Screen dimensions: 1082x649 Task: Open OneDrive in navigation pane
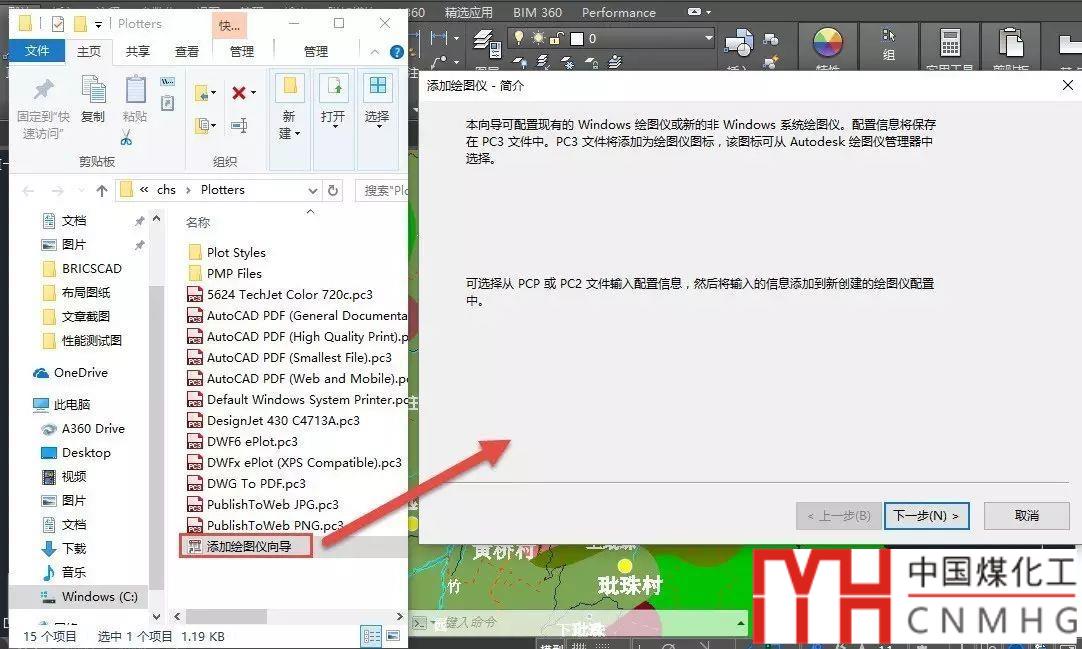click(70, 372)
